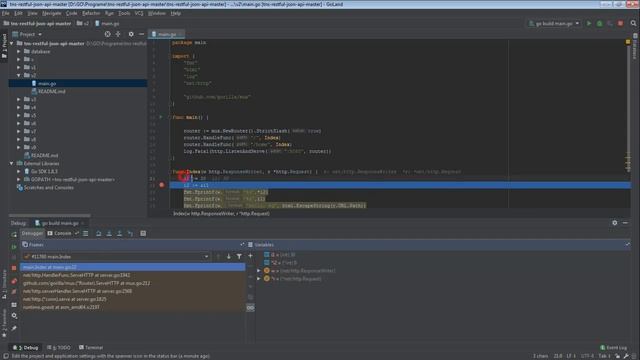This screenshot has width=640, height=360.
Task: Expand the database folder
Action: pyautogui.click(x=19, y=52)
